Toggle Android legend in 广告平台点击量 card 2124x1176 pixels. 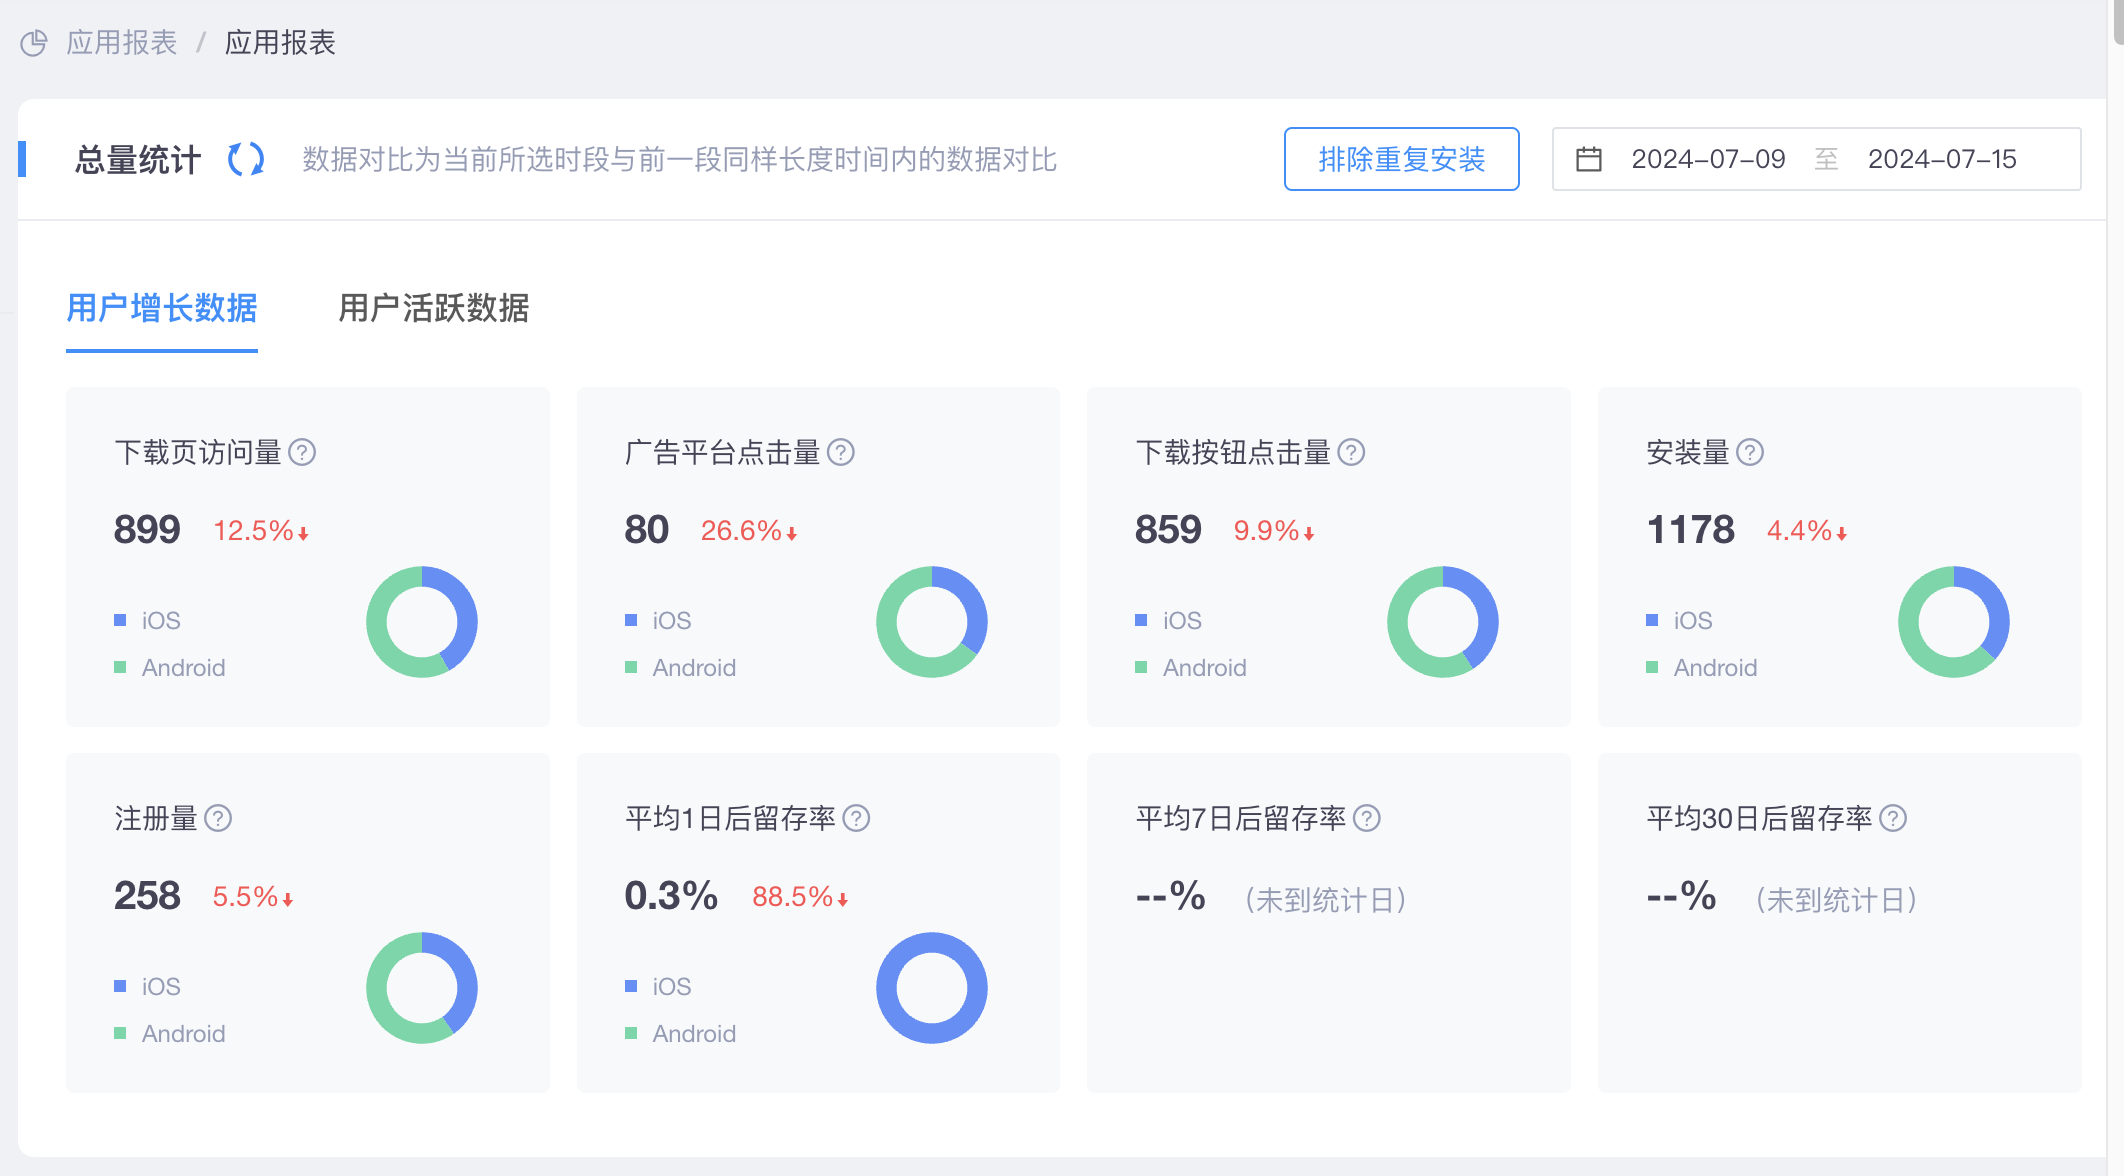click(681, 668)
